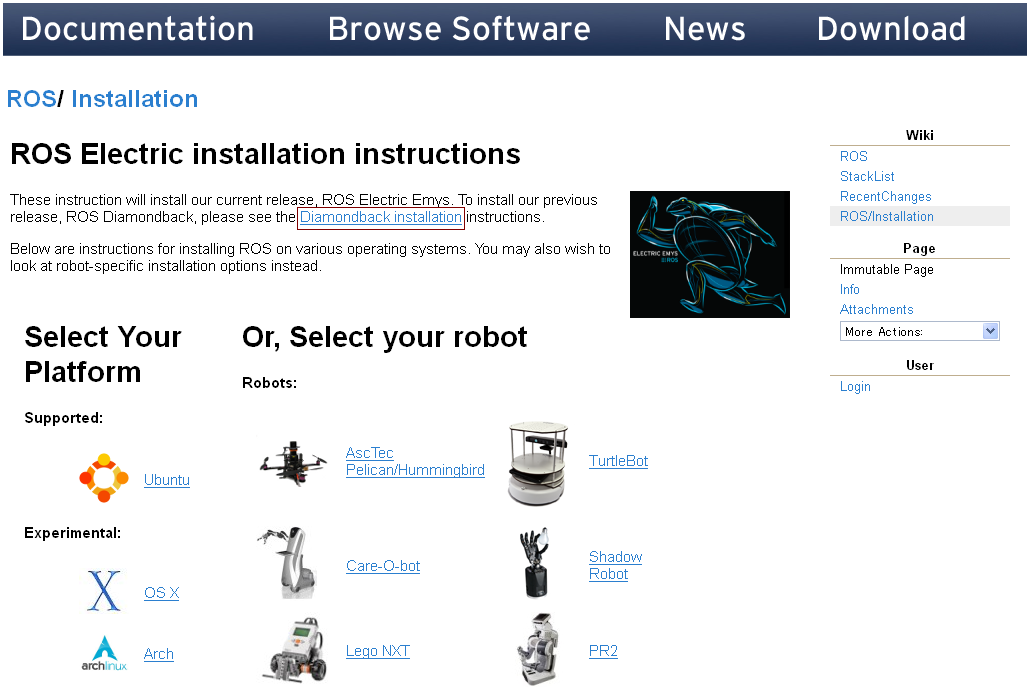The image size is (1031, 691).
Task: Follow the Diamondback installation link
Action: 381,218
